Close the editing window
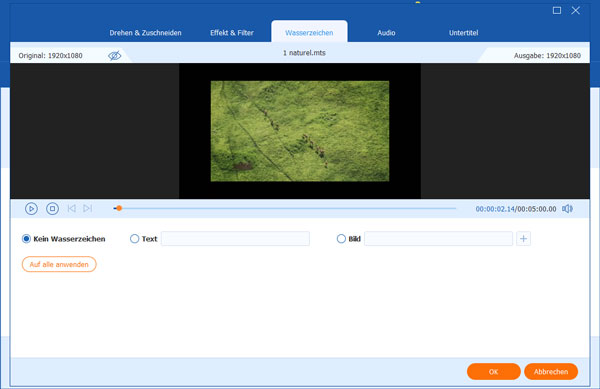600x389 pixels. pos(576,10)
